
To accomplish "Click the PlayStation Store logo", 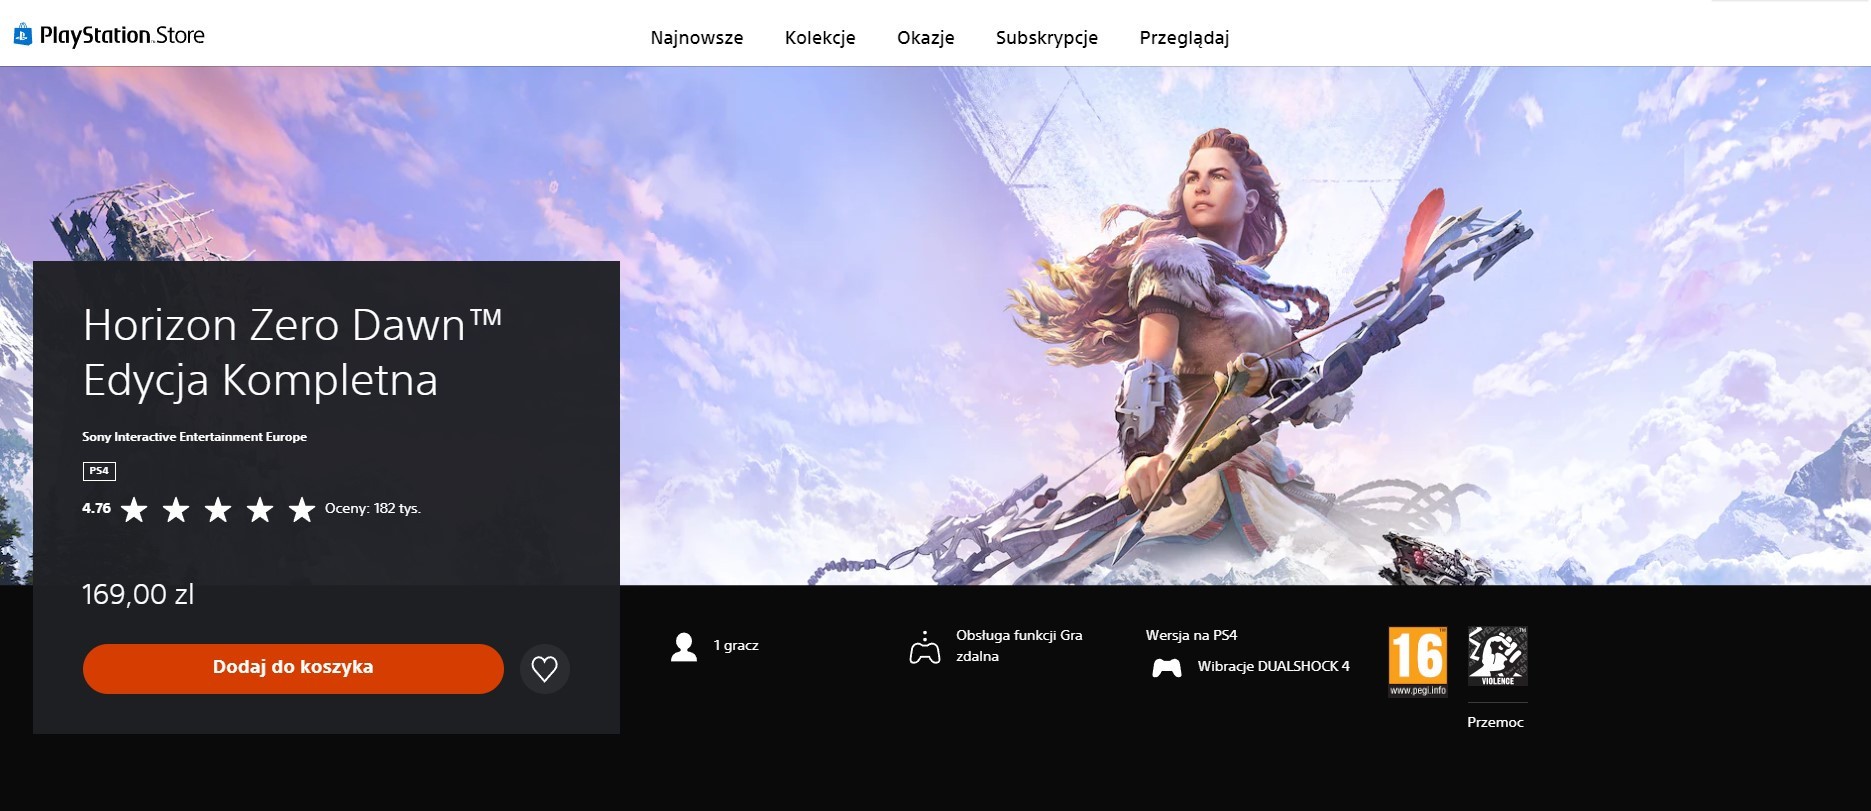I will tap(109, 36).
